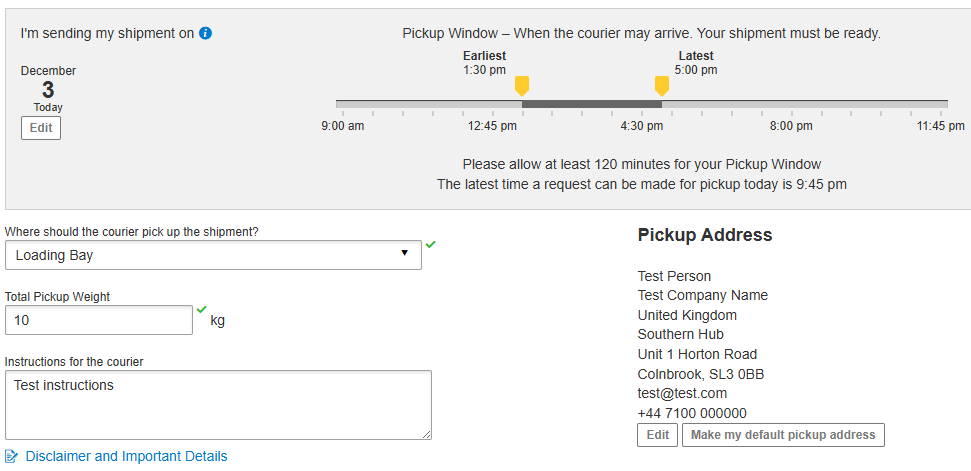Click into the courier instructions text area
Screen dimensions: 971x471
pos(218,404)
